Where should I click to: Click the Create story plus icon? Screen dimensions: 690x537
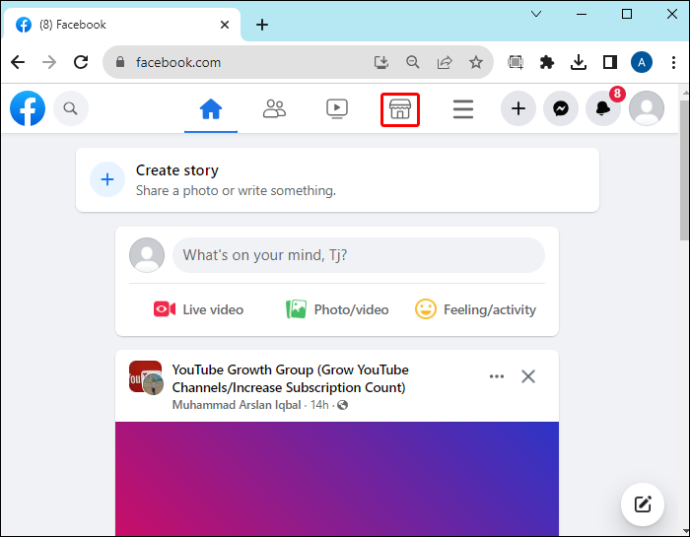[107, 179]
